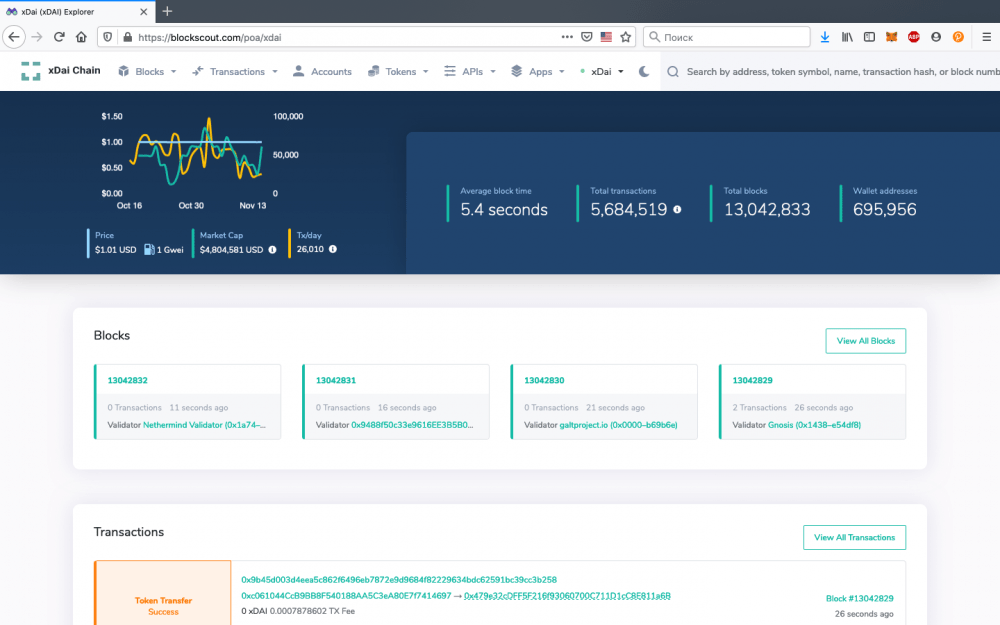Click the xDai Chain logo
Image resolution: width=1000 pixels, height=625 pixels.
pos(61,71)
